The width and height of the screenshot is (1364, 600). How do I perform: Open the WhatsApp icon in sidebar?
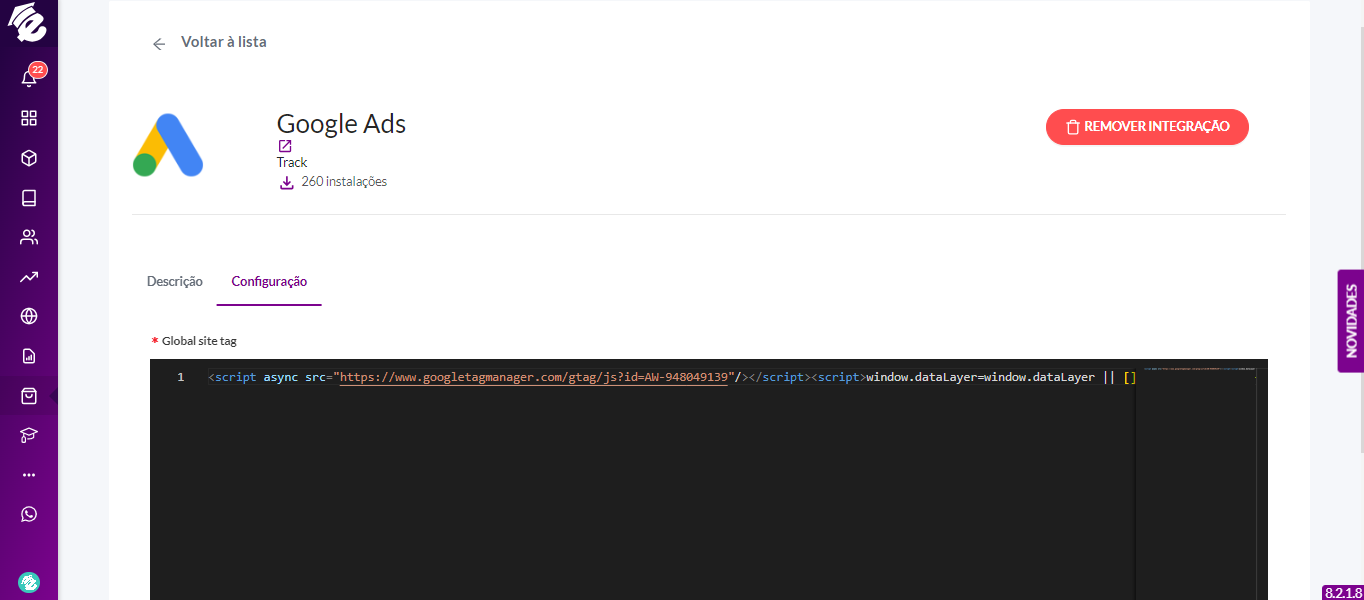point(29,514)
